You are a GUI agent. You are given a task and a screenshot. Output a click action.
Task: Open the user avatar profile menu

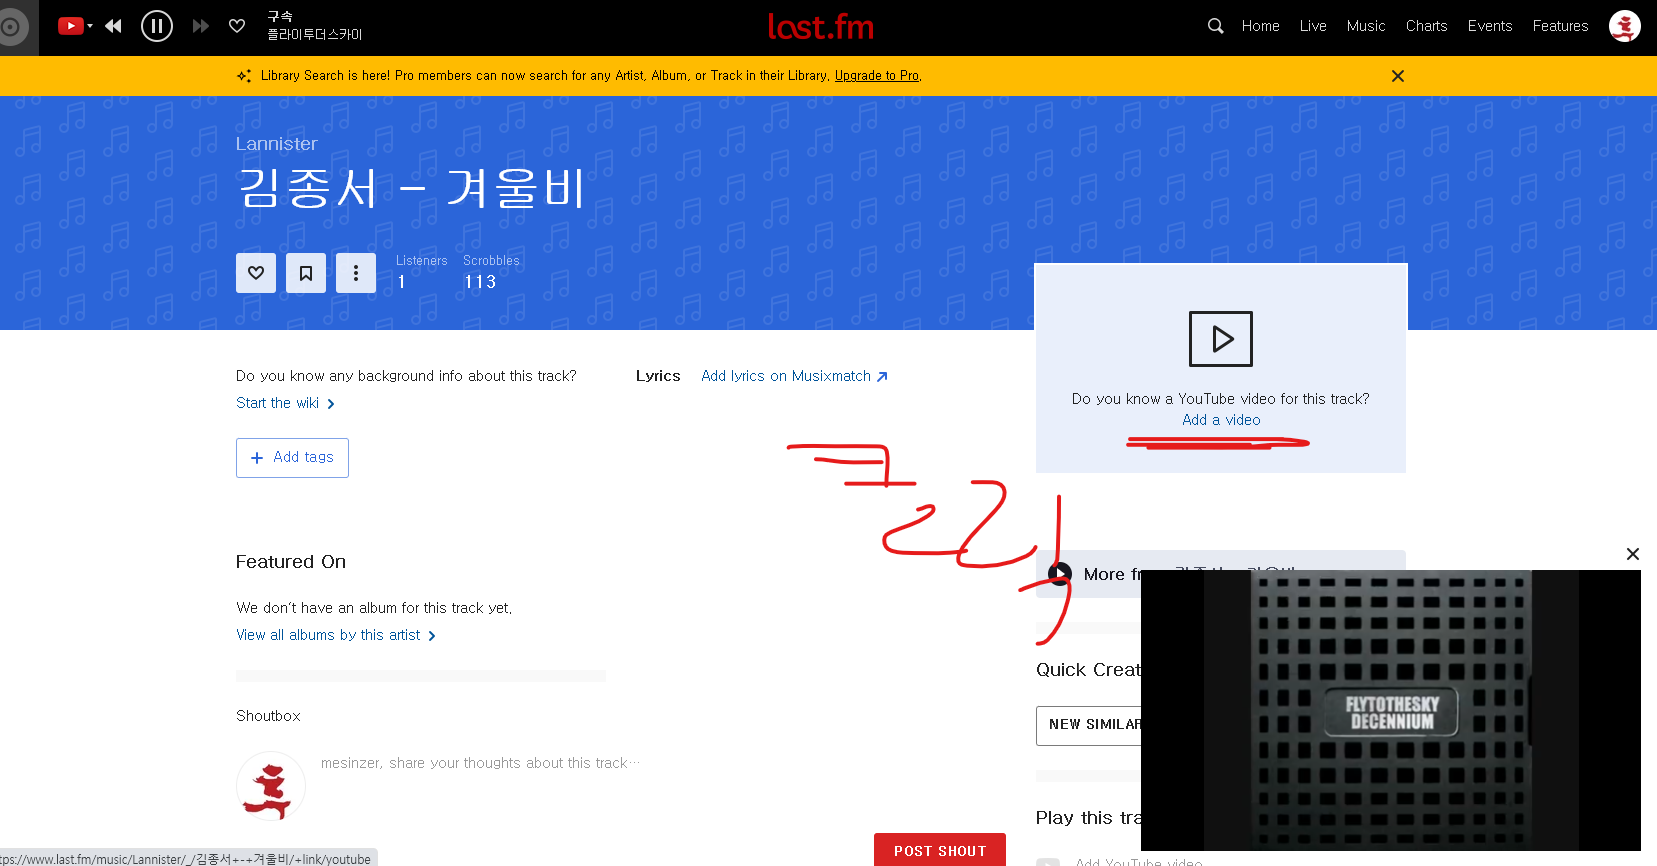[1624, 26]
